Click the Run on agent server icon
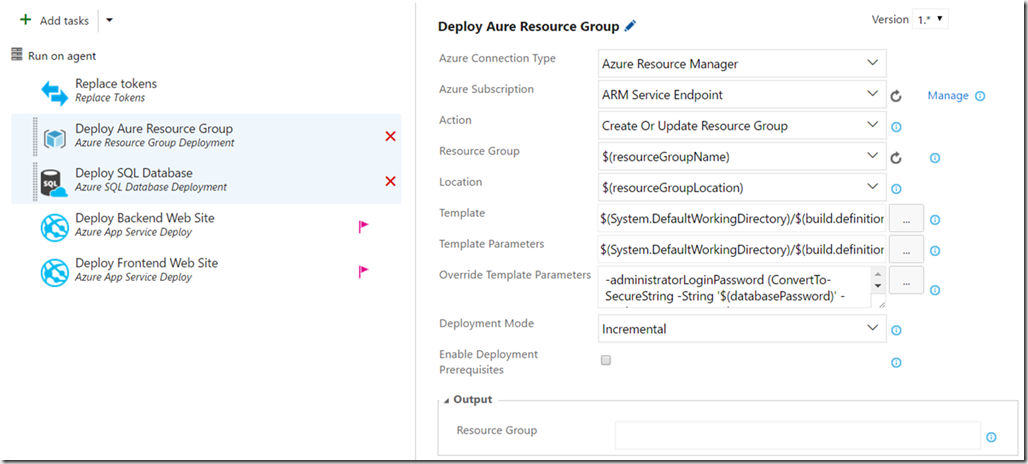This screenshot has width=1028, height=464. 18,55
